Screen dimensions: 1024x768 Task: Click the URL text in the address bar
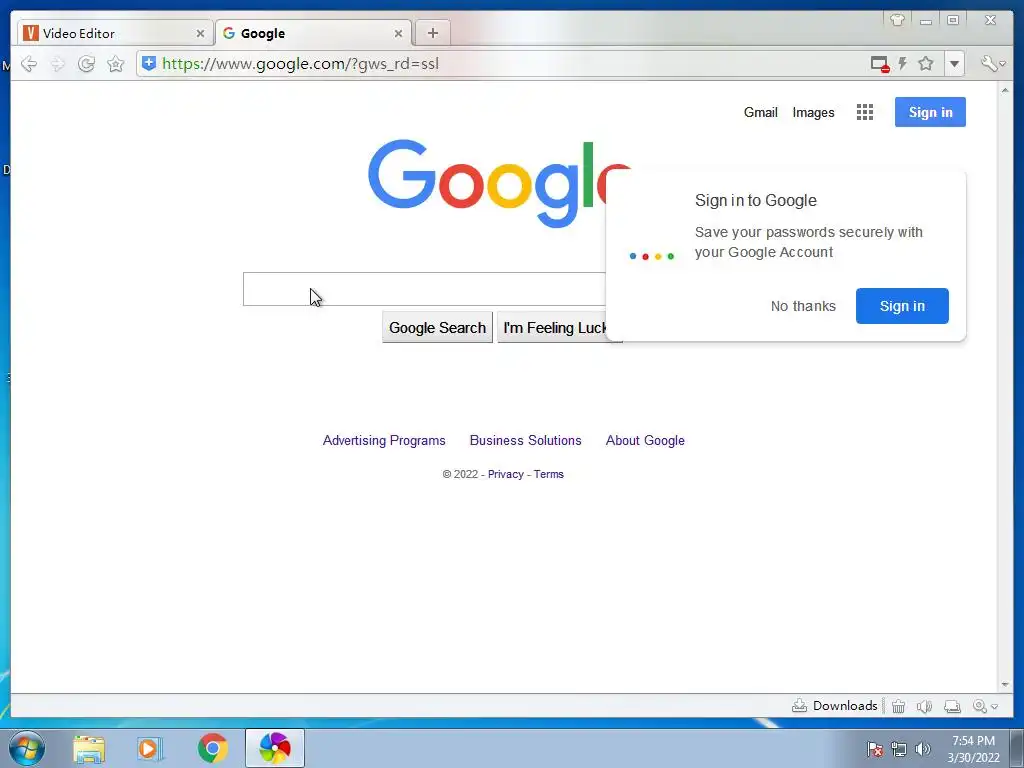click(300, 63)
